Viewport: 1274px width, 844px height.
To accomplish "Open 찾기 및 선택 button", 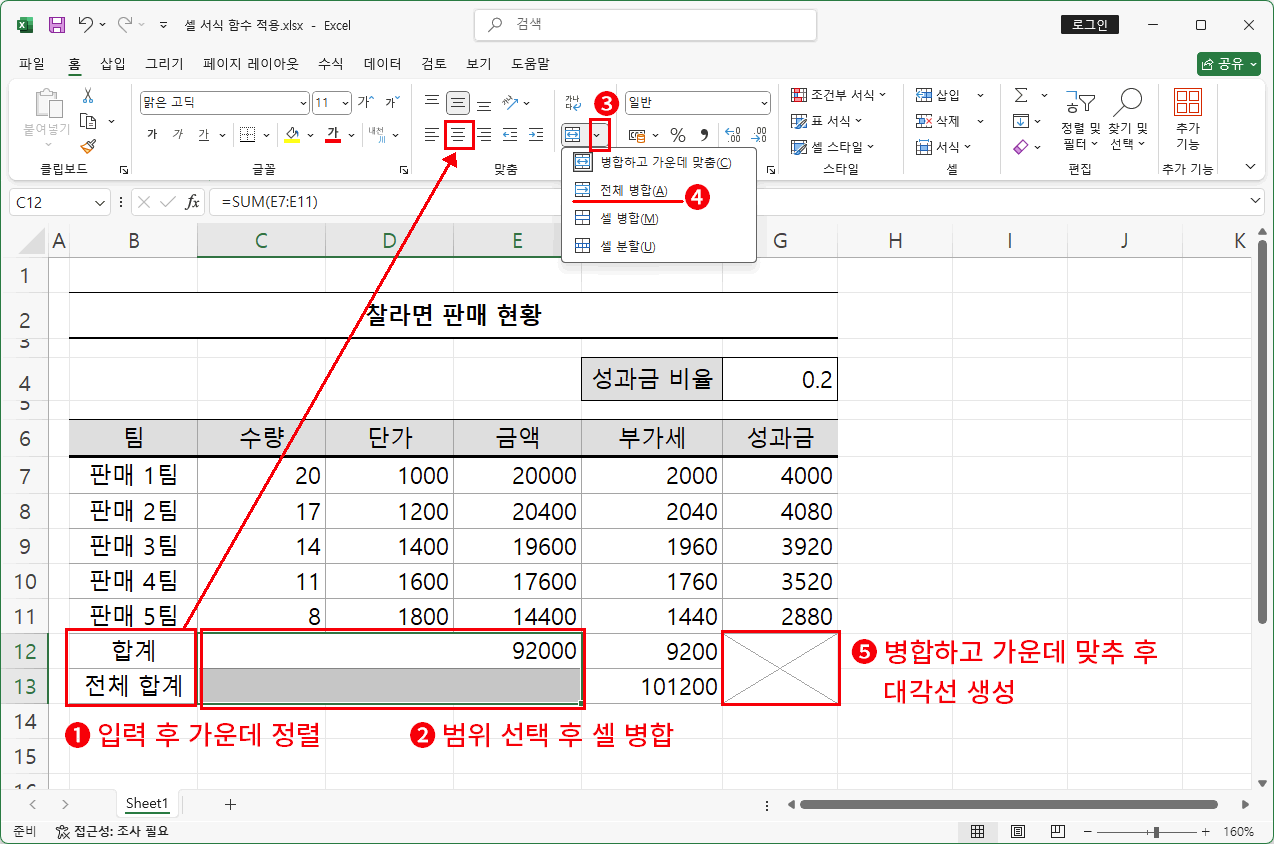I will (x=1128, y=118).
